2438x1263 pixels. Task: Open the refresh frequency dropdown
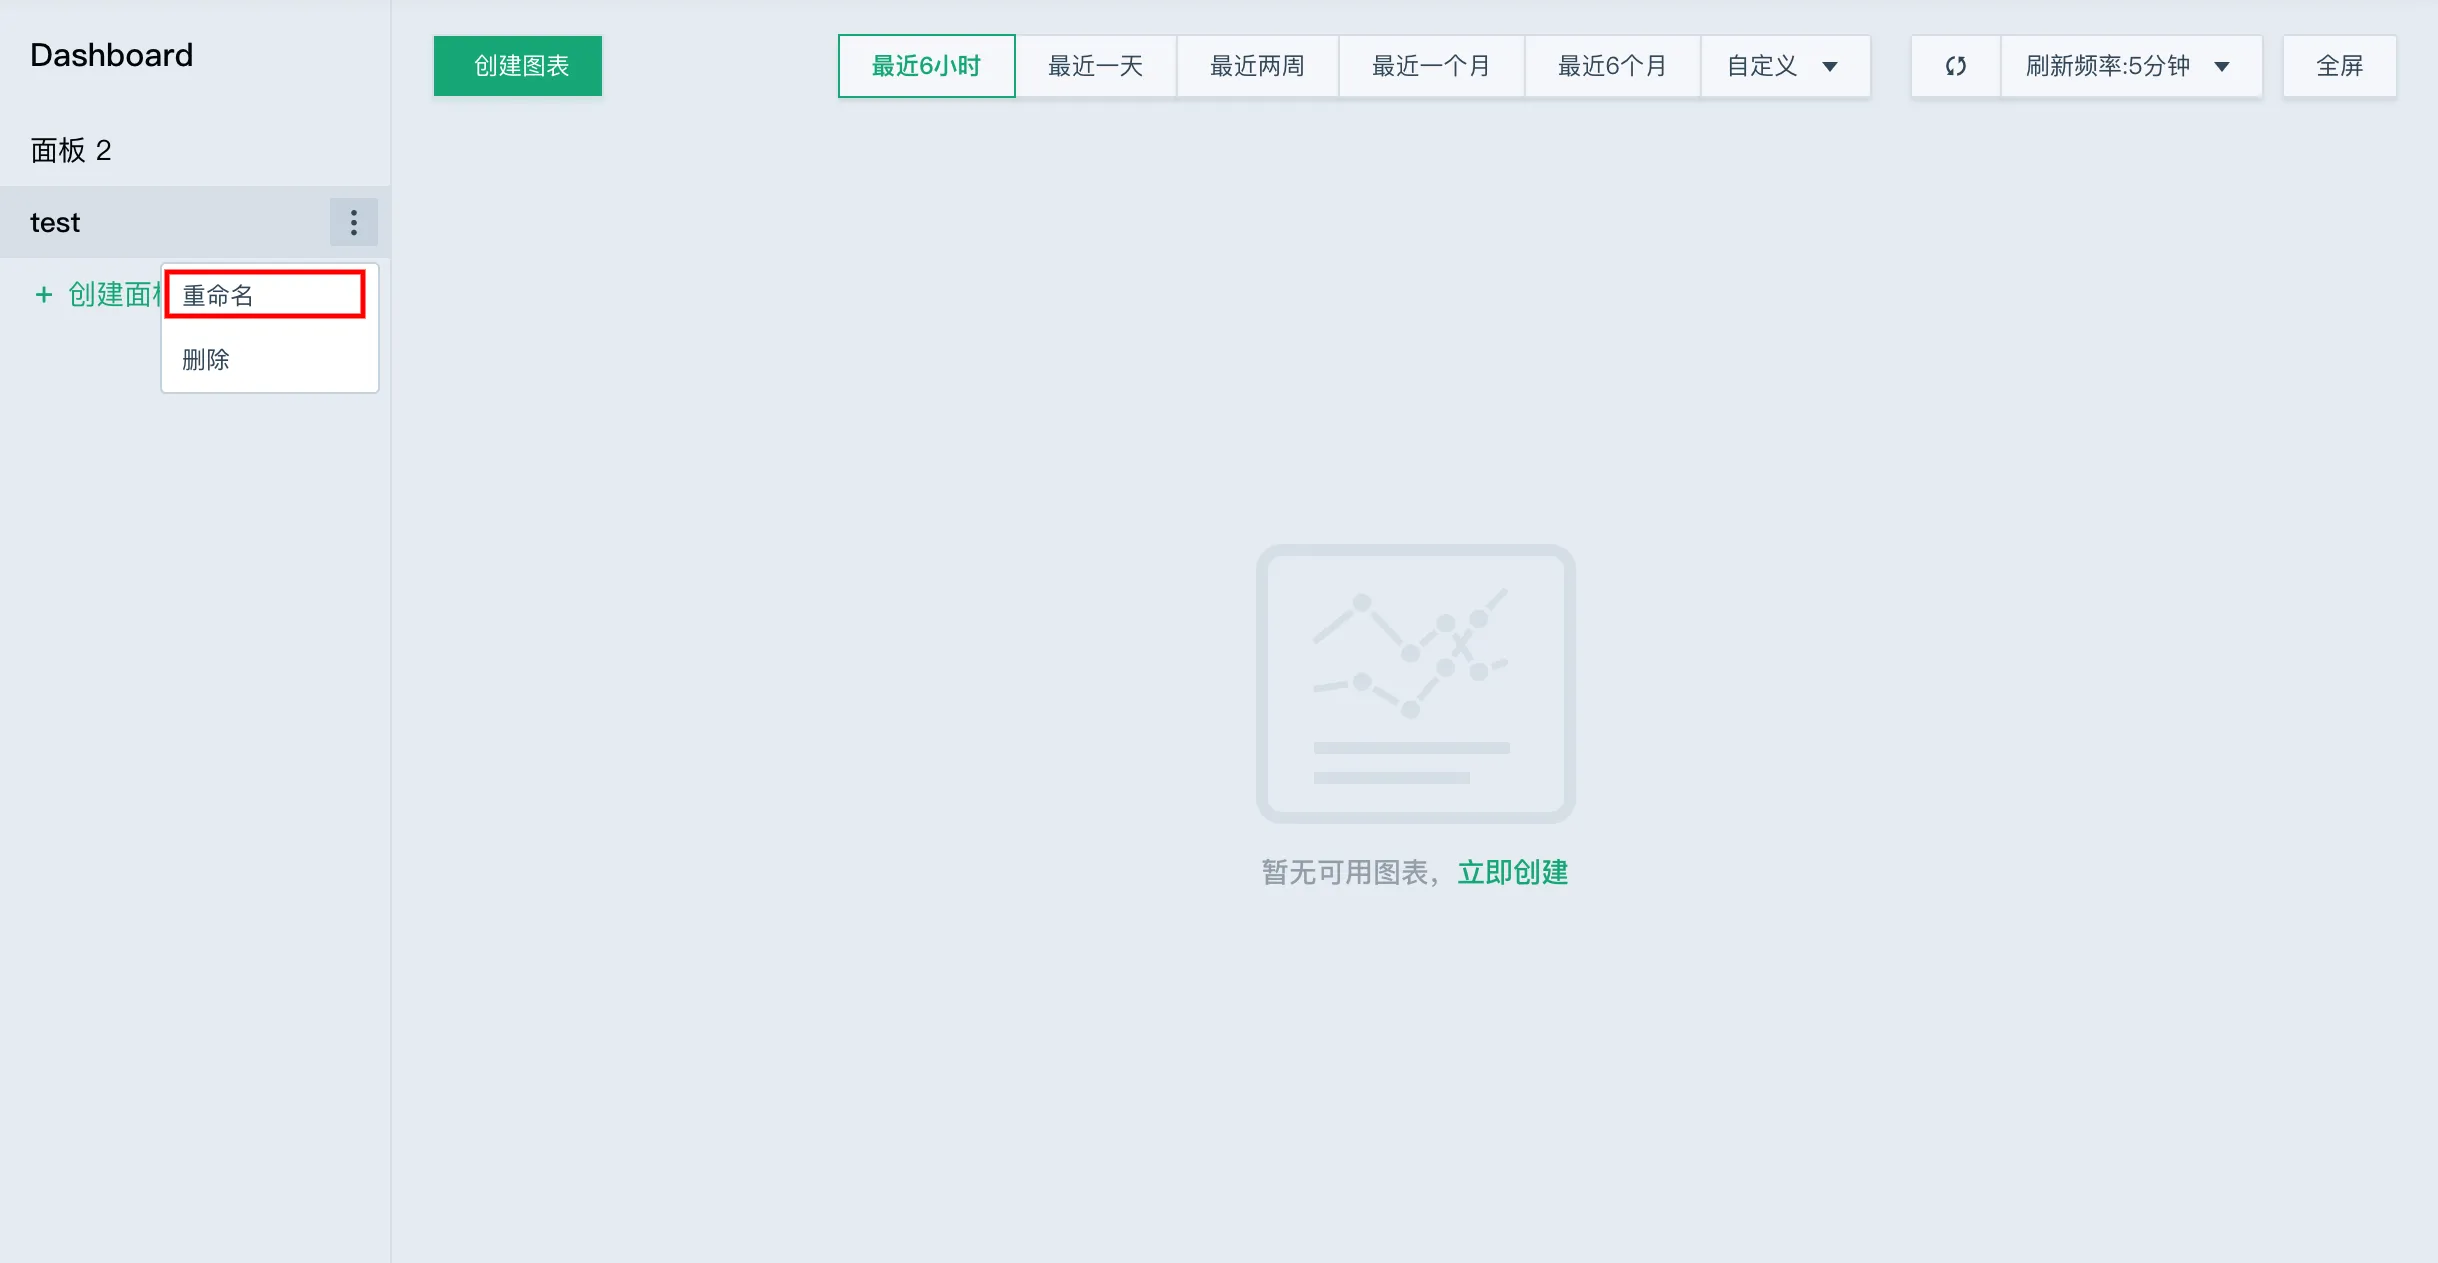click(2130, 66)
